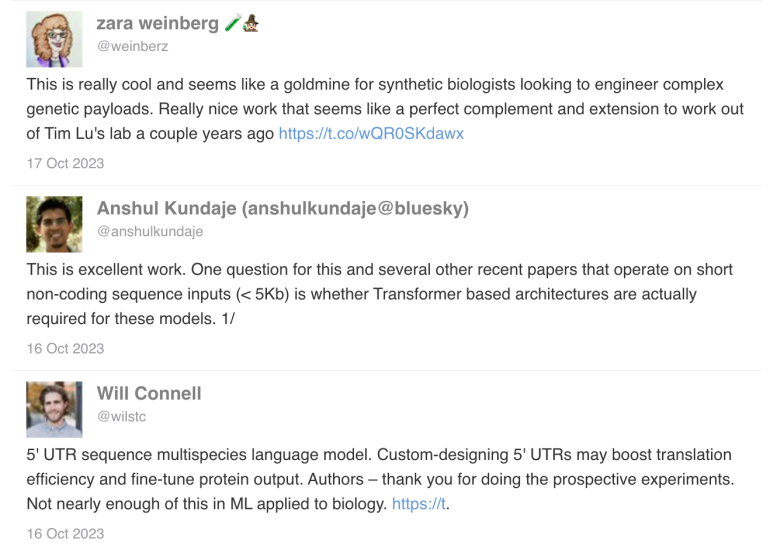Open Will Connell's 16 Oct 2023 date
Viewport: 771px width, 552px height.
point(65,534)
